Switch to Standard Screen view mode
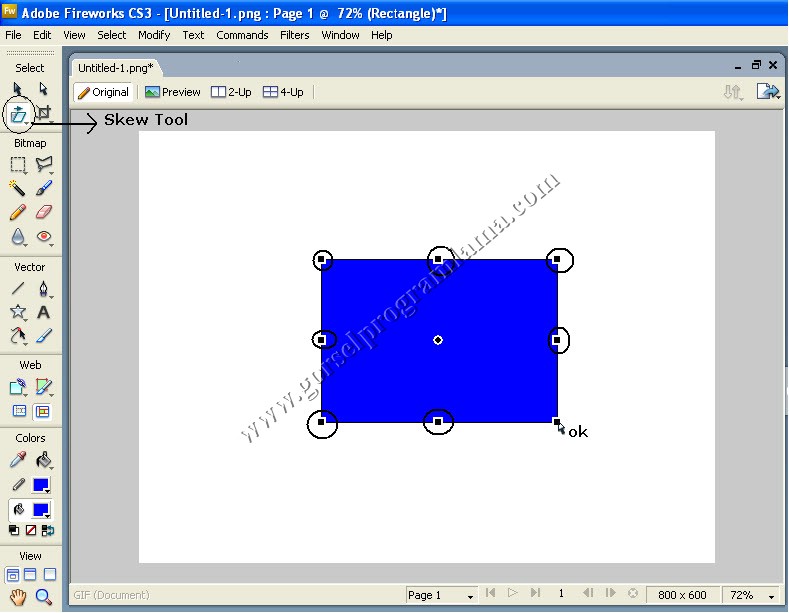Viewport: 789px width, 613px height. [x=13, y=575]
